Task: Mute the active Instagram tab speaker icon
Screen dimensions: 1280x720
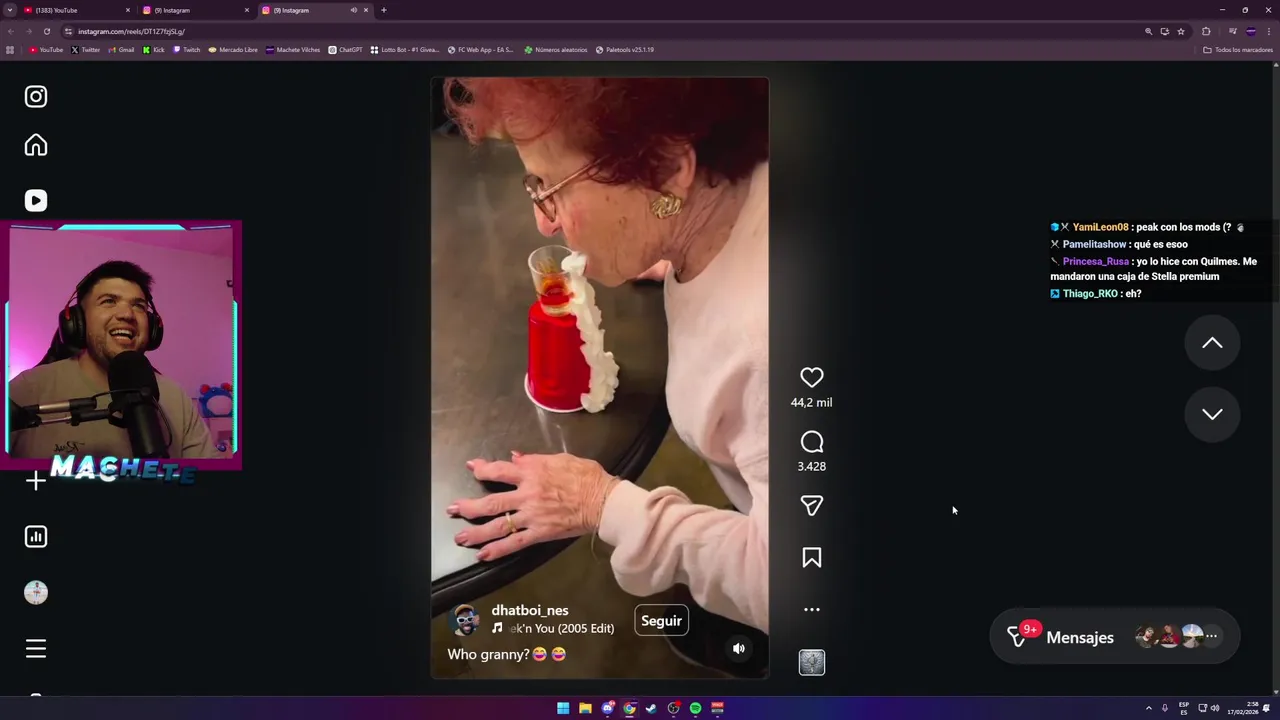Action: pos(353,10)
